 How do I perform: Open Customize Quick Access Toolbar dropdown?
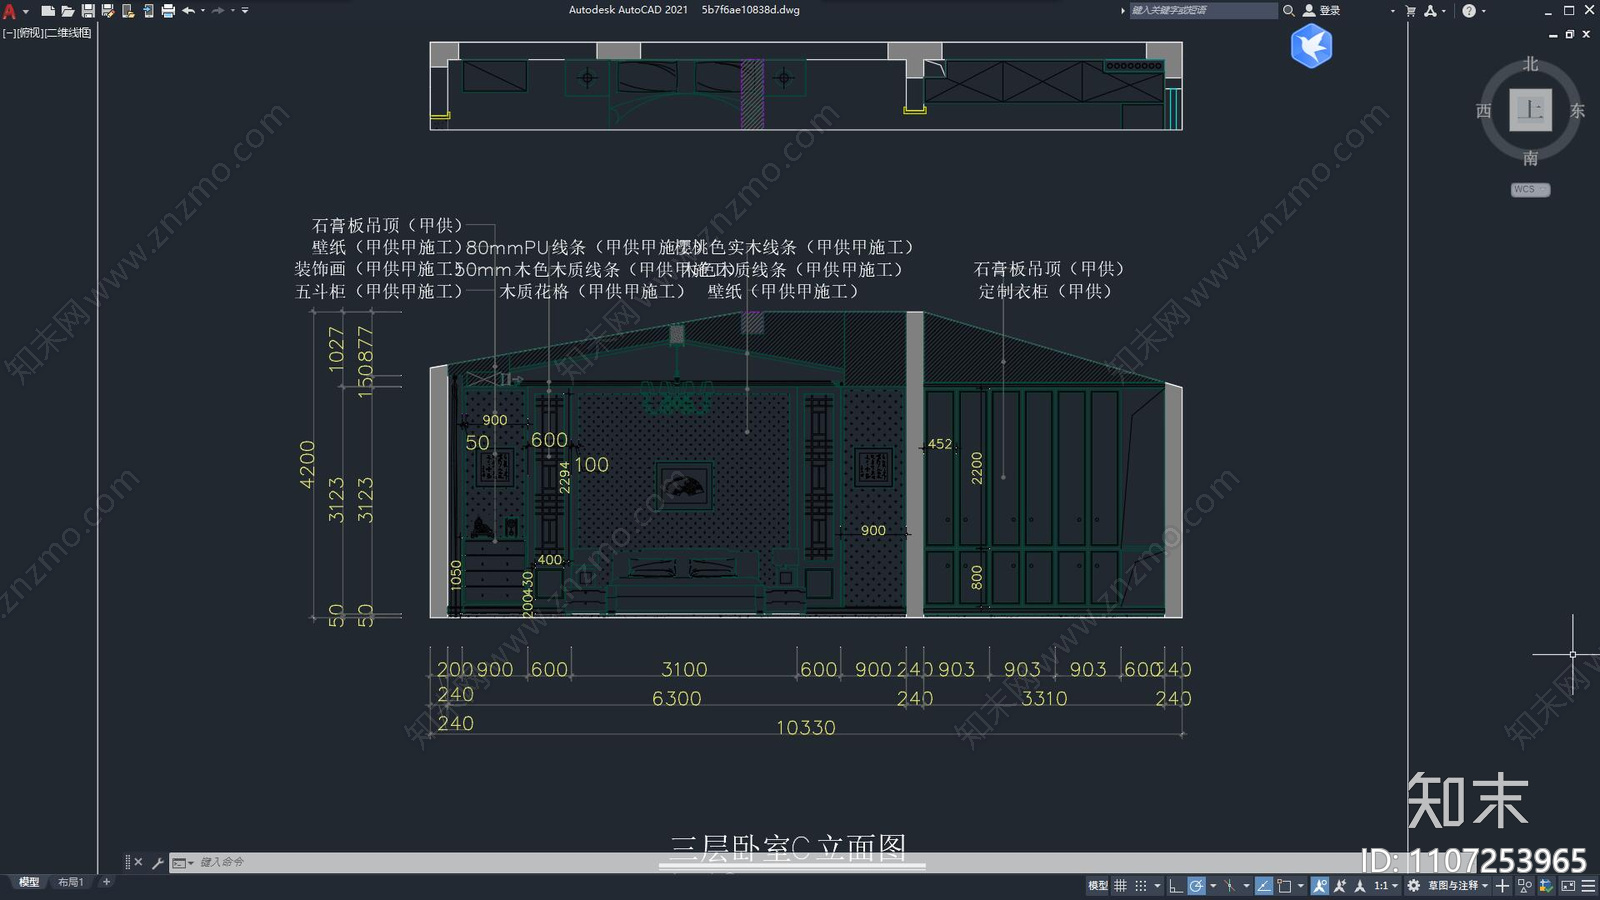[x=245, y=11]
